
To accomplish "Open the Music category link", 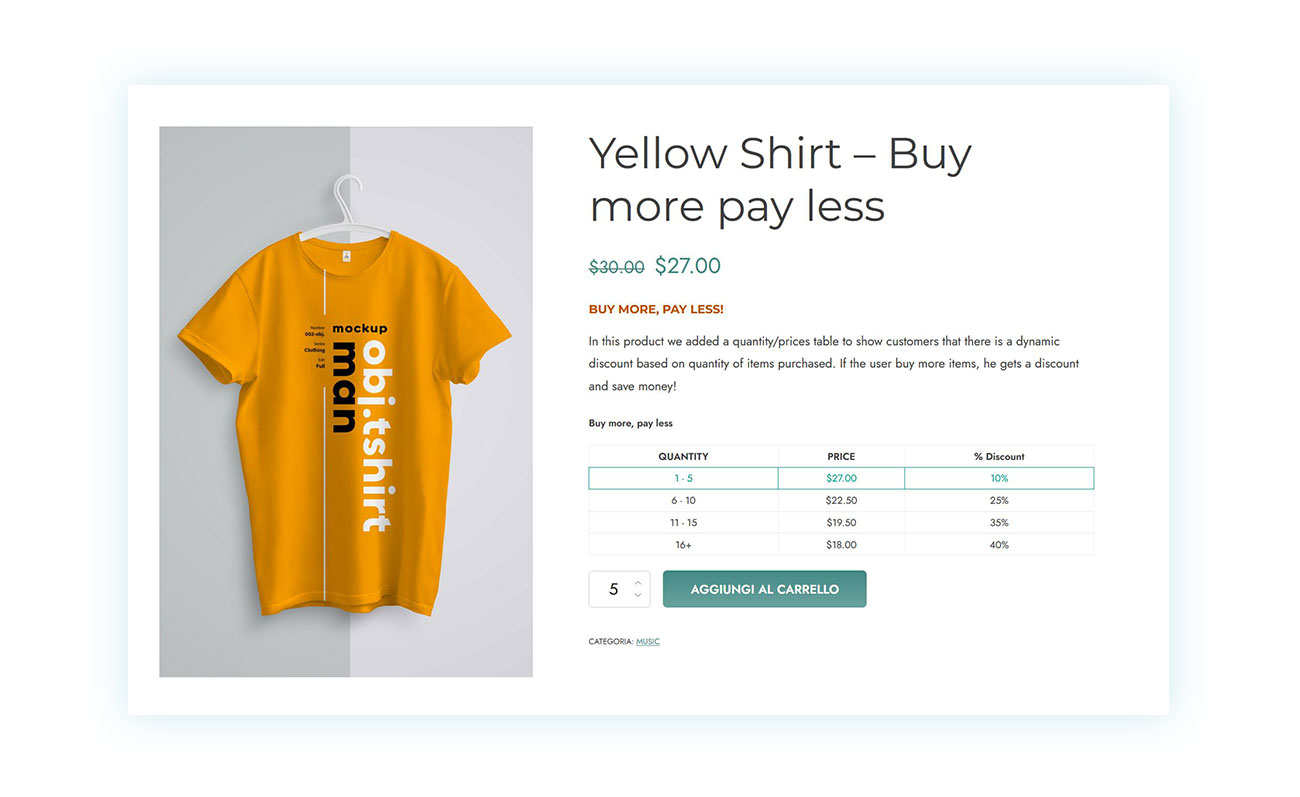I will point(648,641).
